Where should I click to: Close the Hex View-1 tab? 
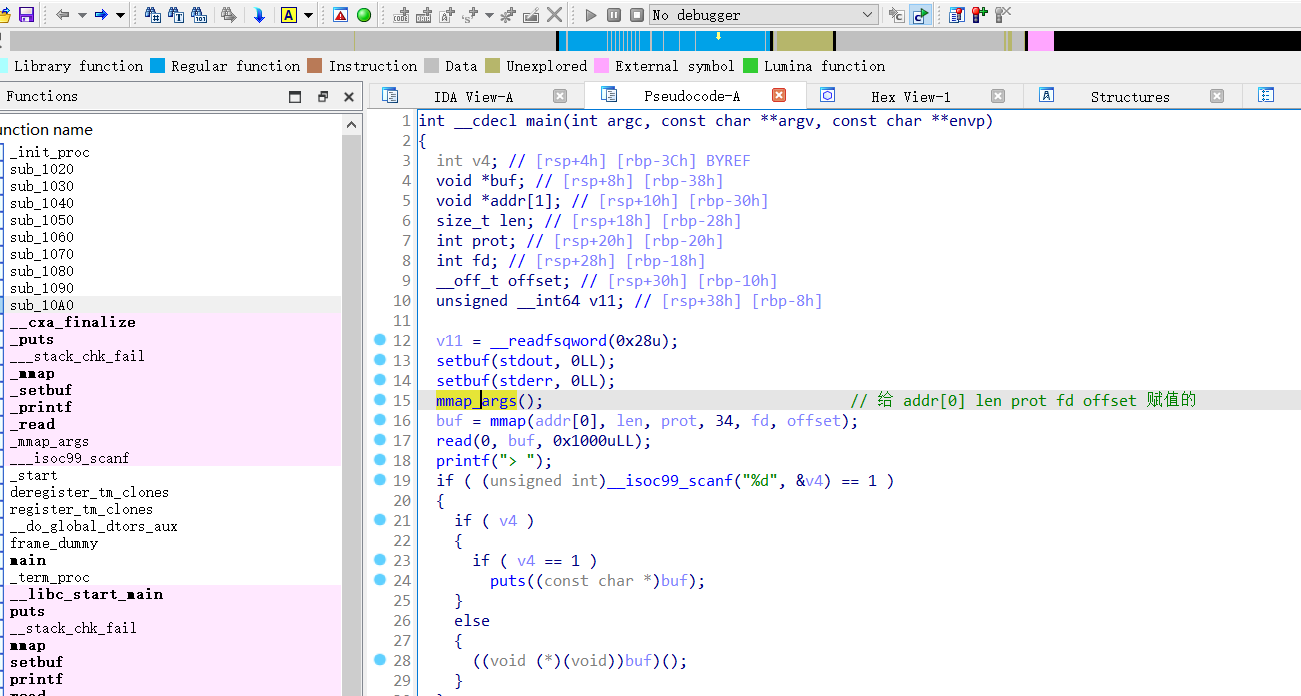[998, 96]
